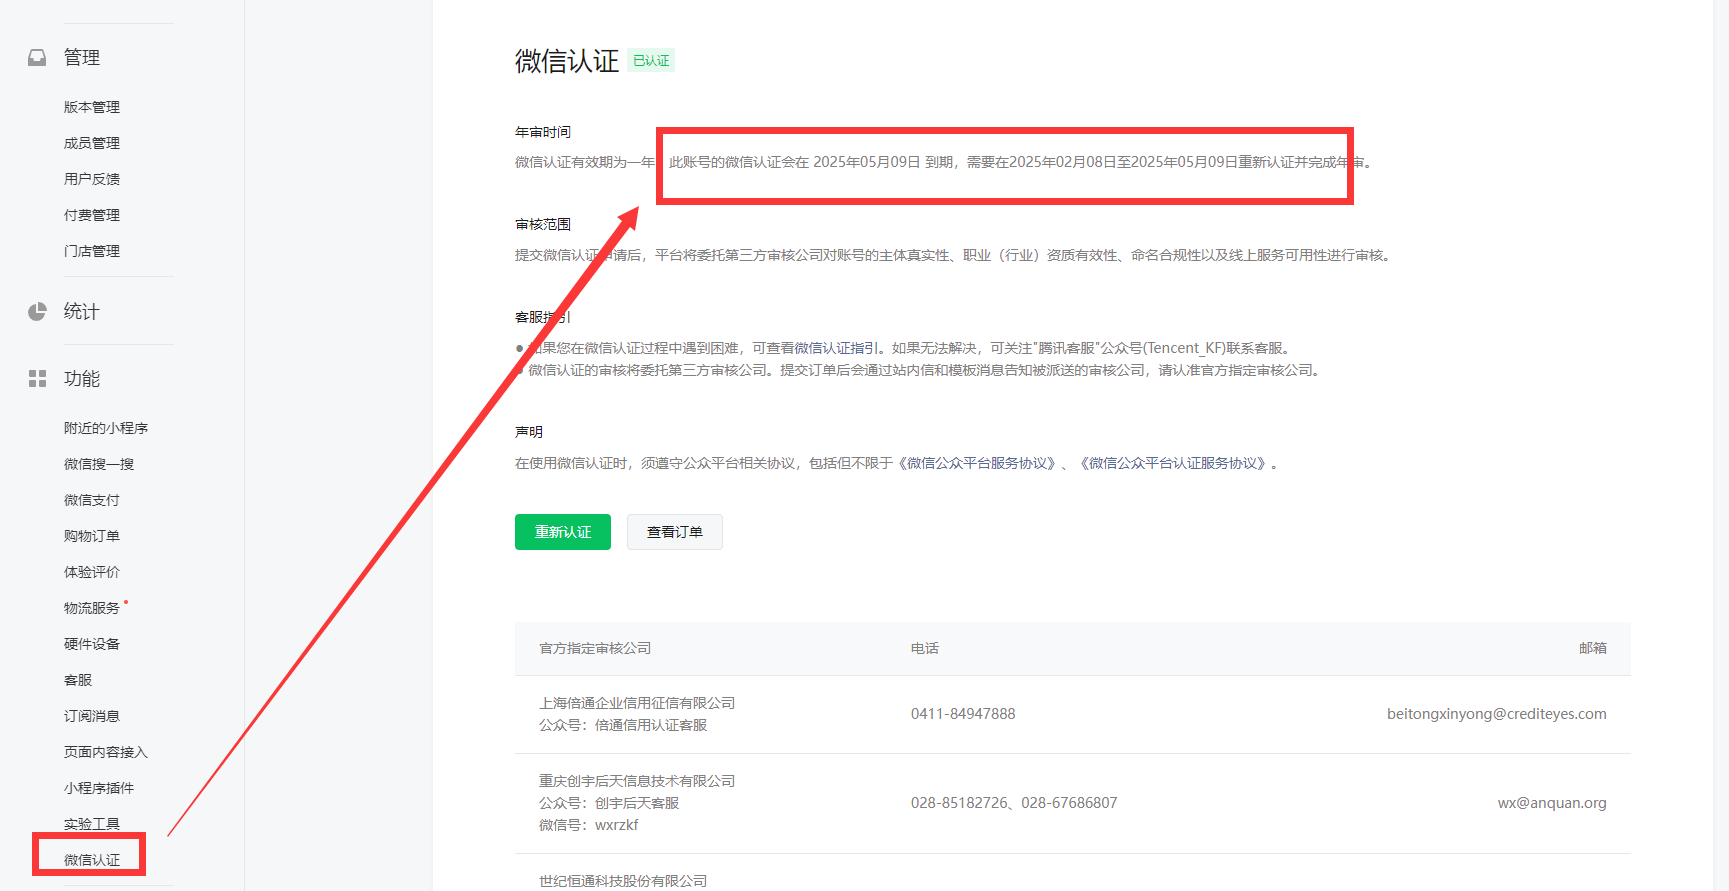Click the 邮箱 column header
This screenshot has height=891, width=1729.
click(1593, 648)
